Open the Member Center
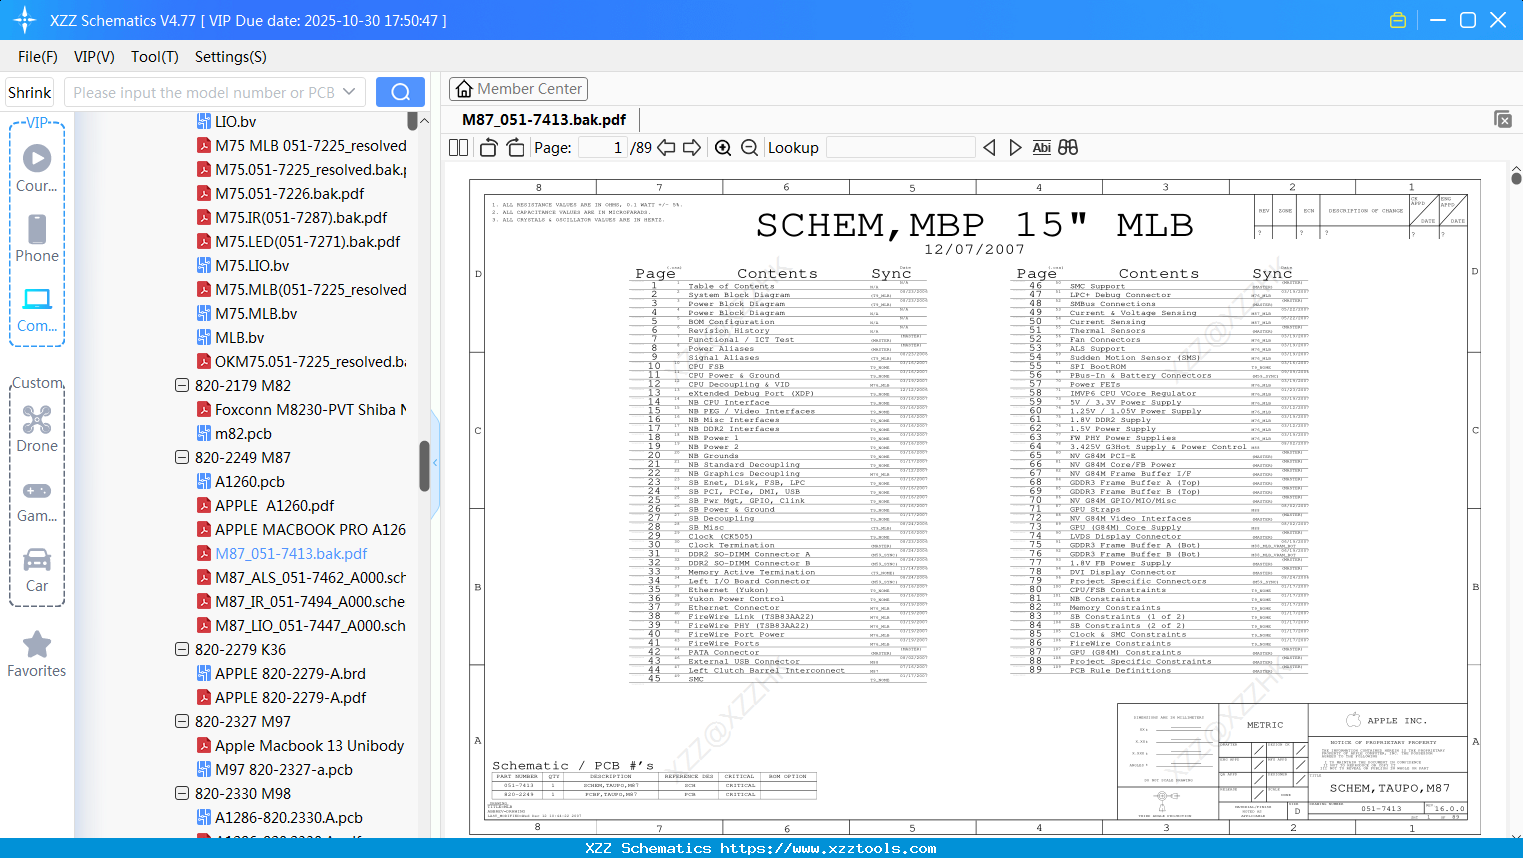1523x858 pixels. point(518,89)
